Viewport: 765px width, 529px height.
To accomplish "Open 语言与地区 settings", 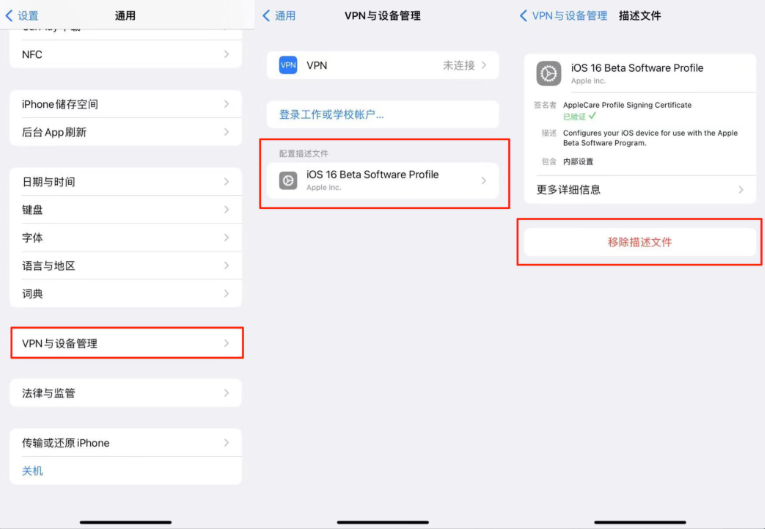I will tap(125, 265).
